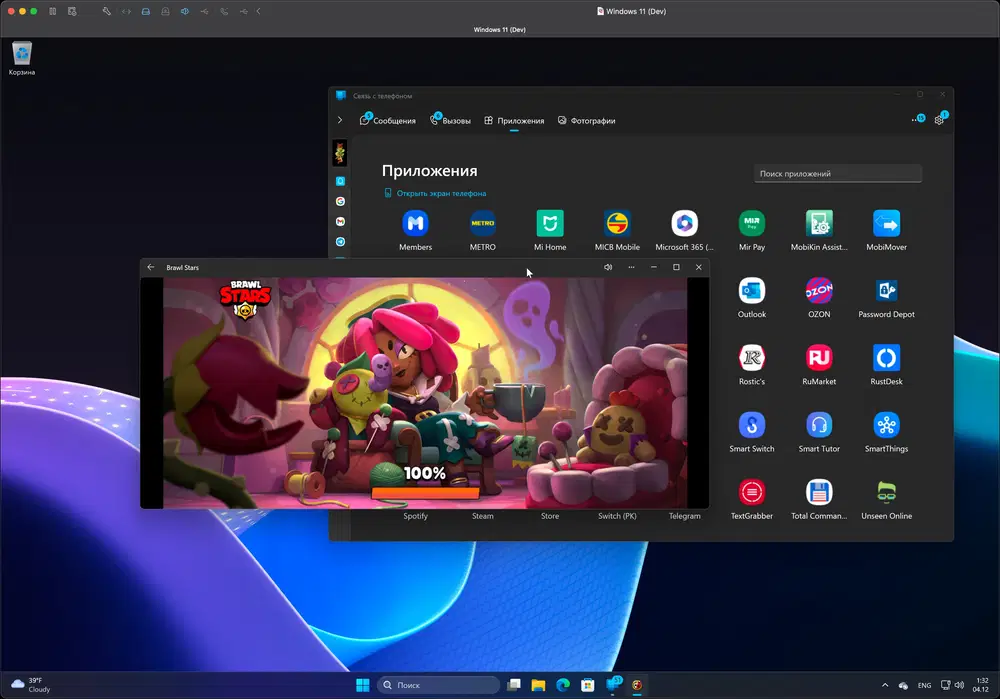Expand the Phone Link sidebar chevron
Screen dimensions: 1000x699
(x=340, y=120)
